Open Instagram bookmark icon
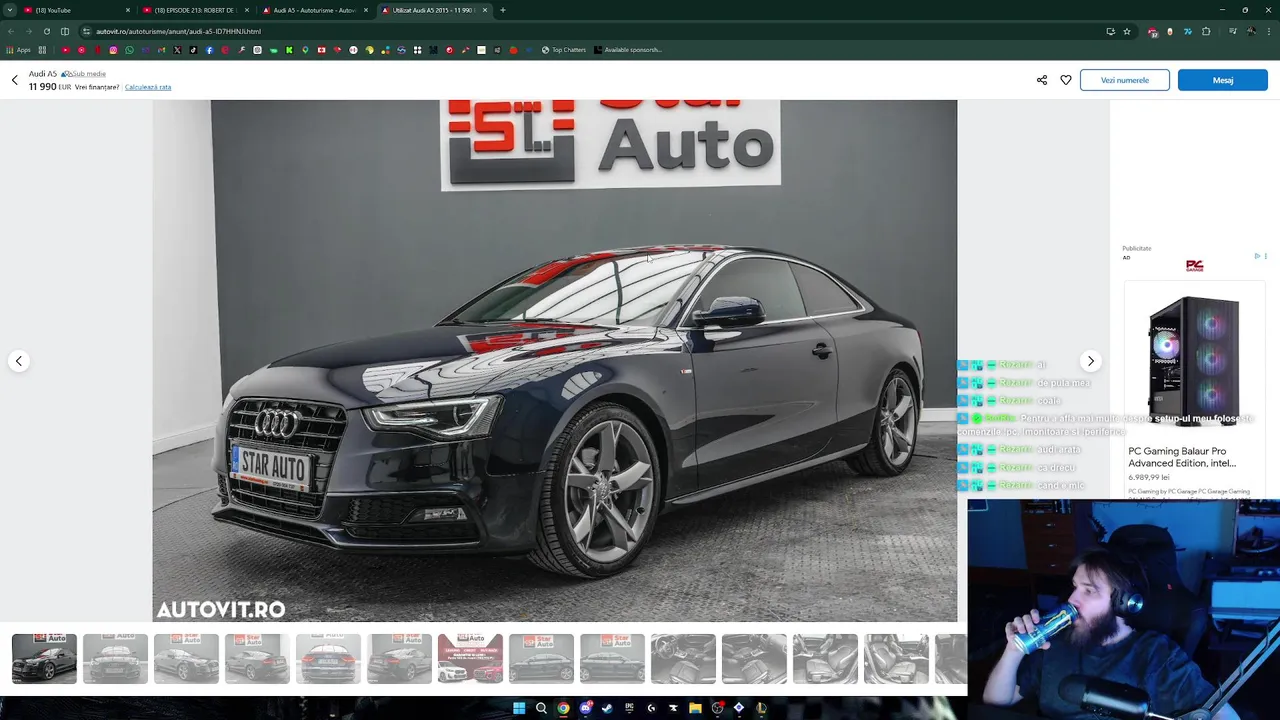The image size is (1280, 720). [113, 50]
